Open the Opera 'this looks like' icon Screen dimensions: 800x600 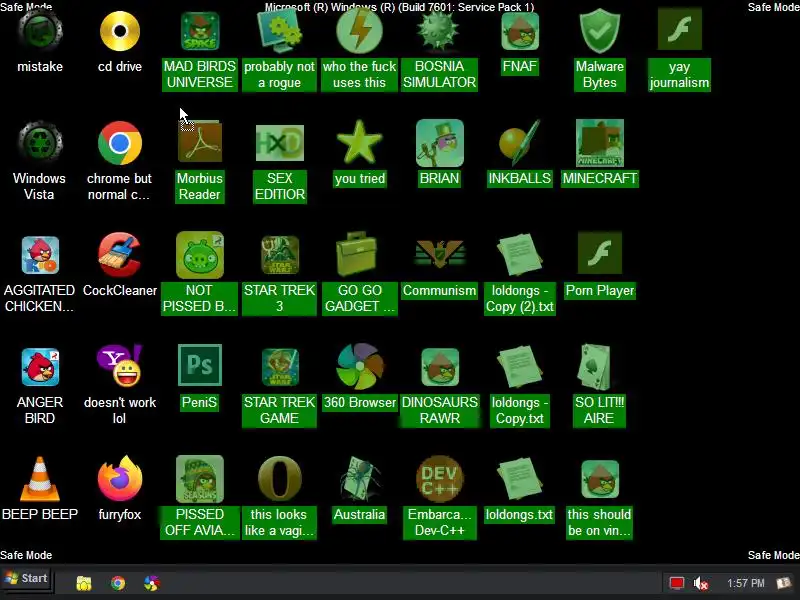tap(280, 478)
